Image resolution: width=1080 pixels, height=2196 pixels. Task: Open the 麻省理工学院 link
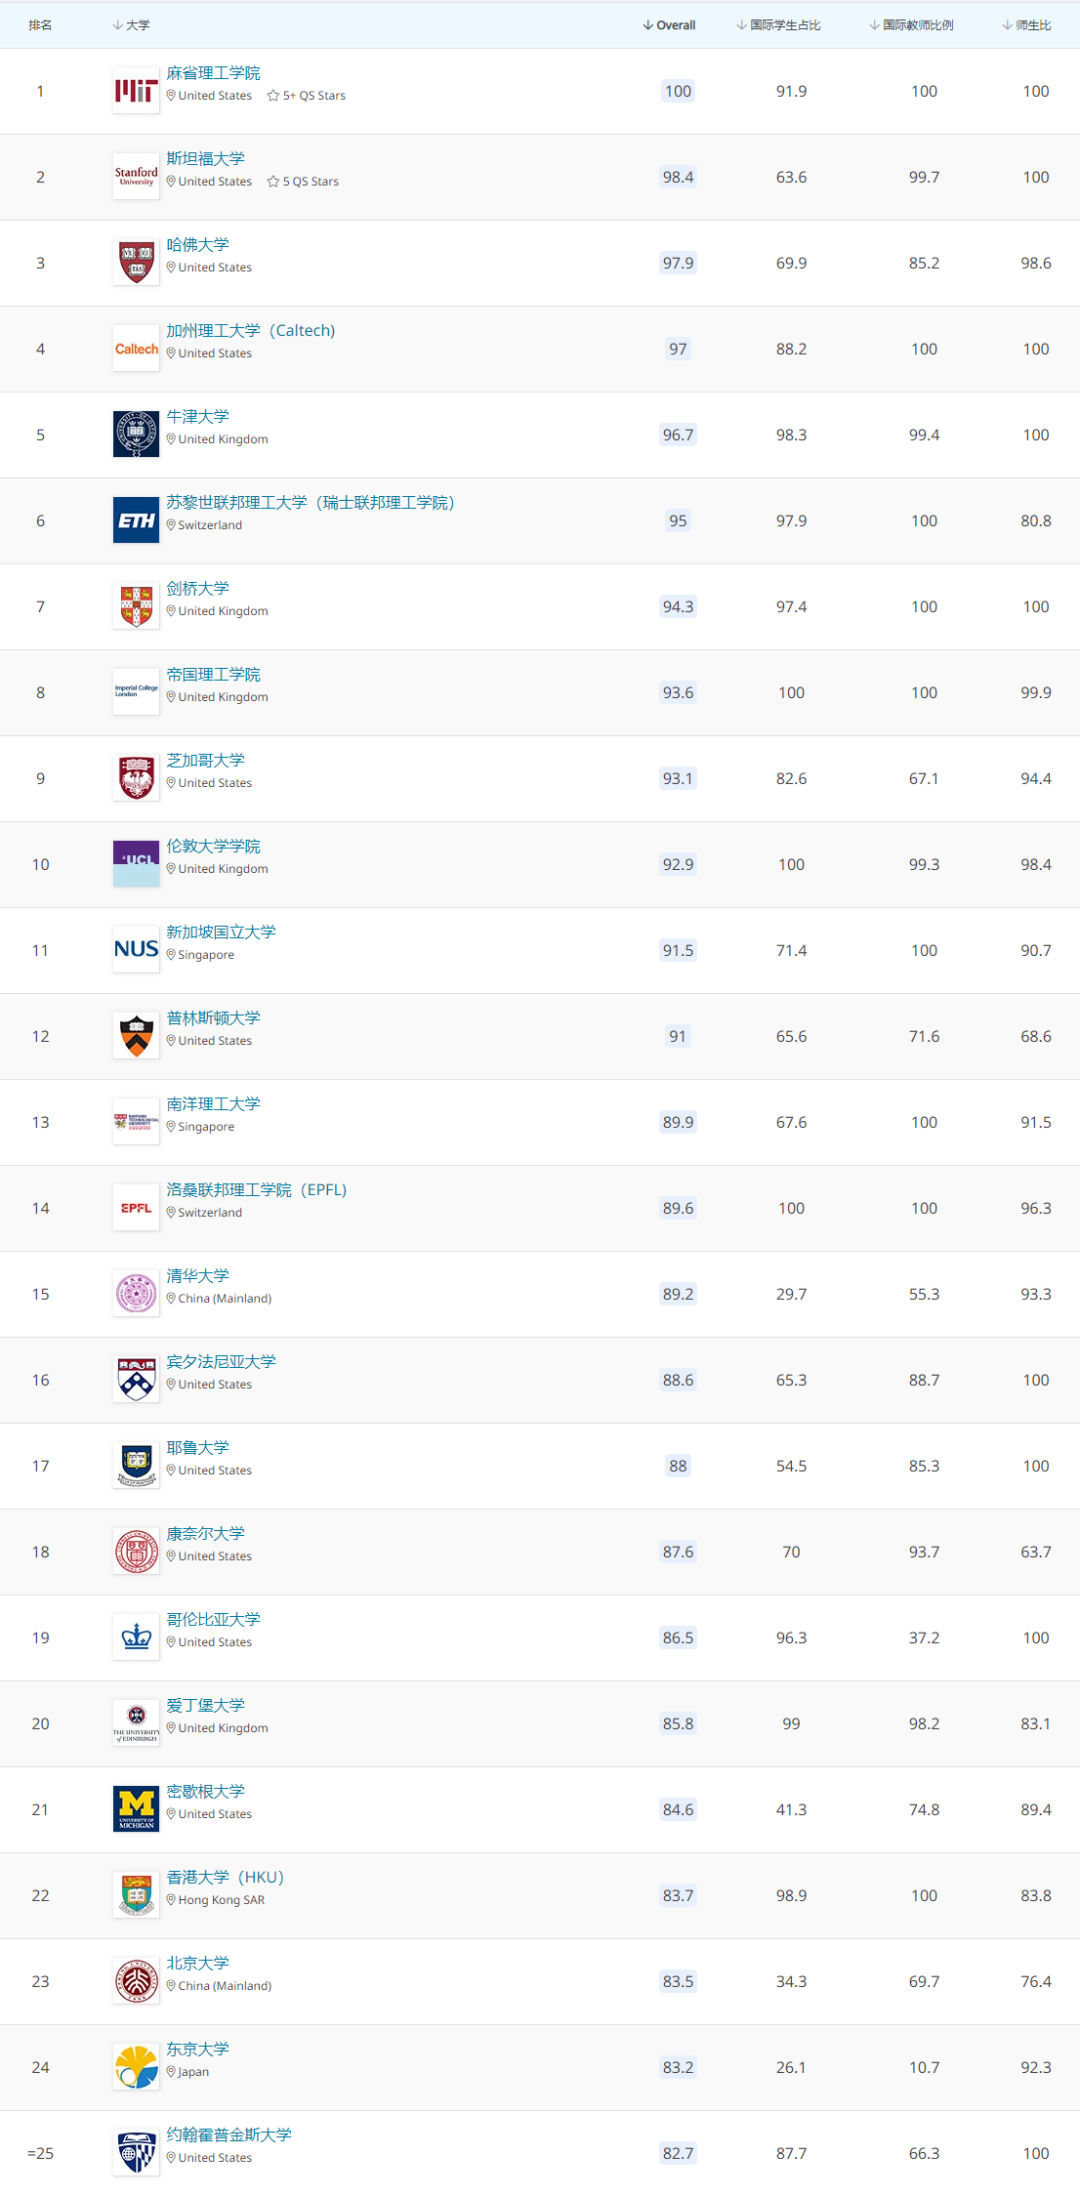[213, 73]
